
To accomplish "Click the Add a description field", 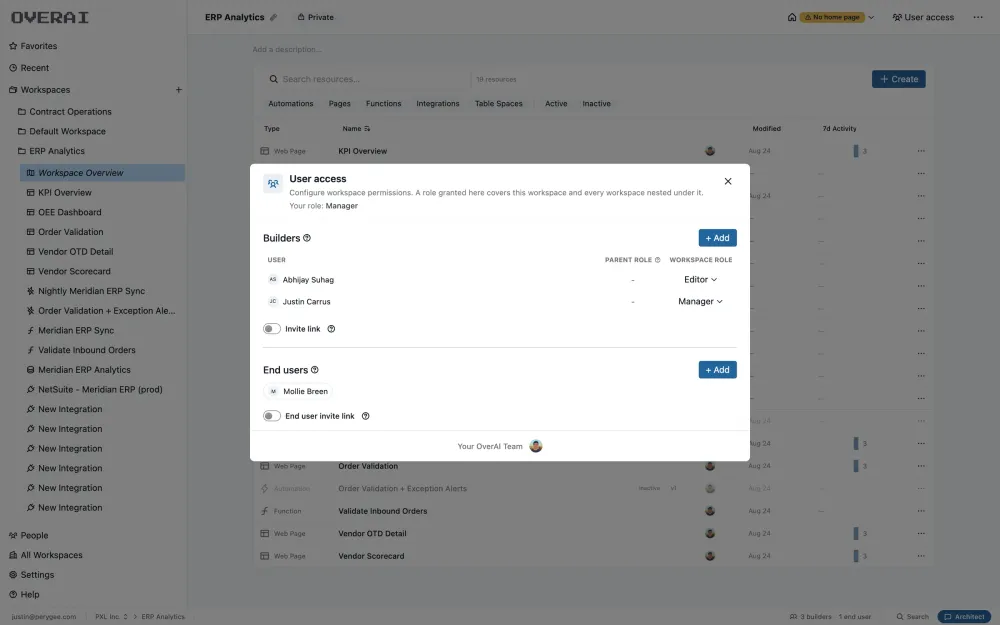I will (x=286, y=49).
